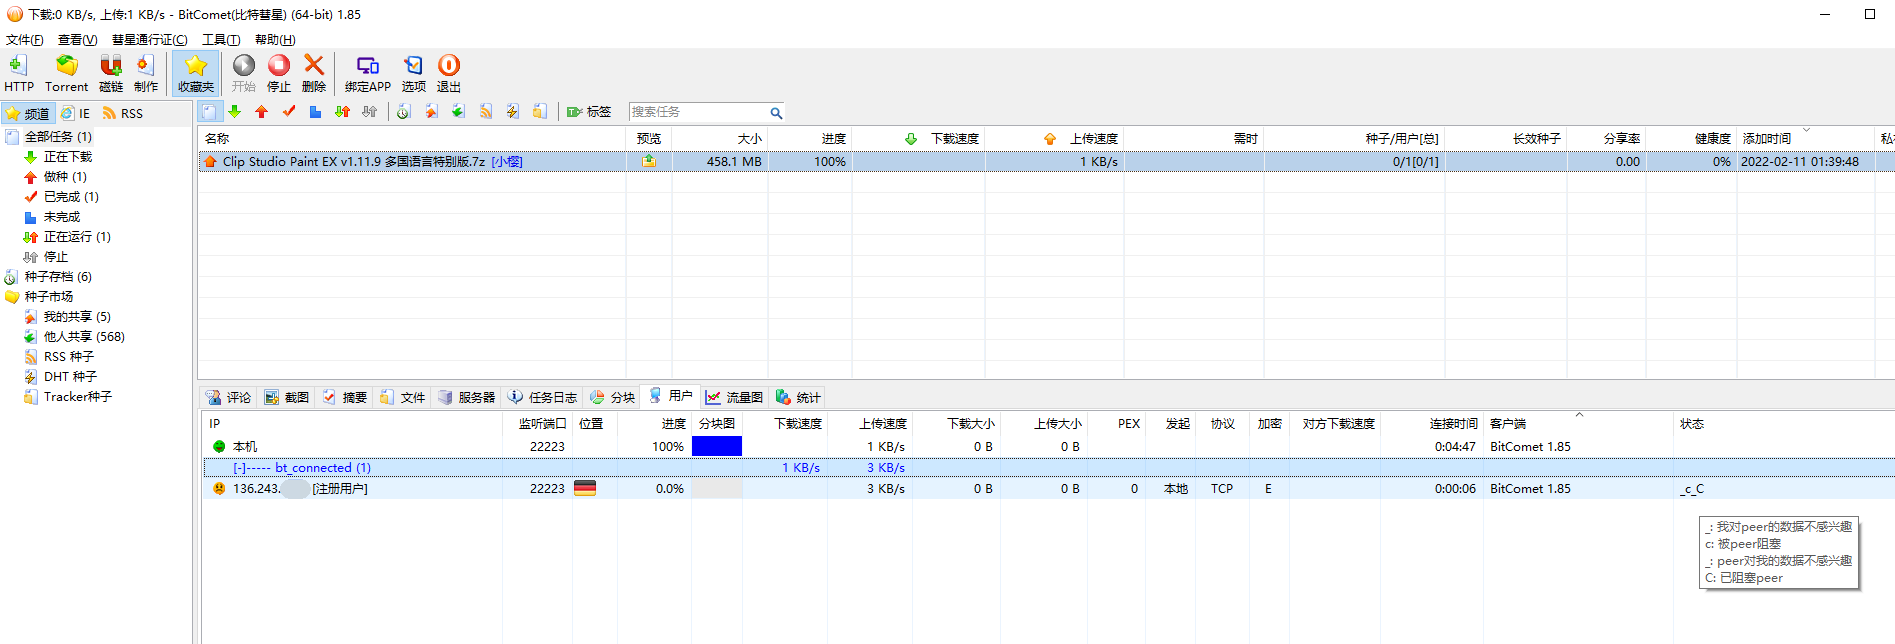Select 未完成 in sidebar tree
The height and width of the screenshot is (644, 1895).
click(61, 217)
